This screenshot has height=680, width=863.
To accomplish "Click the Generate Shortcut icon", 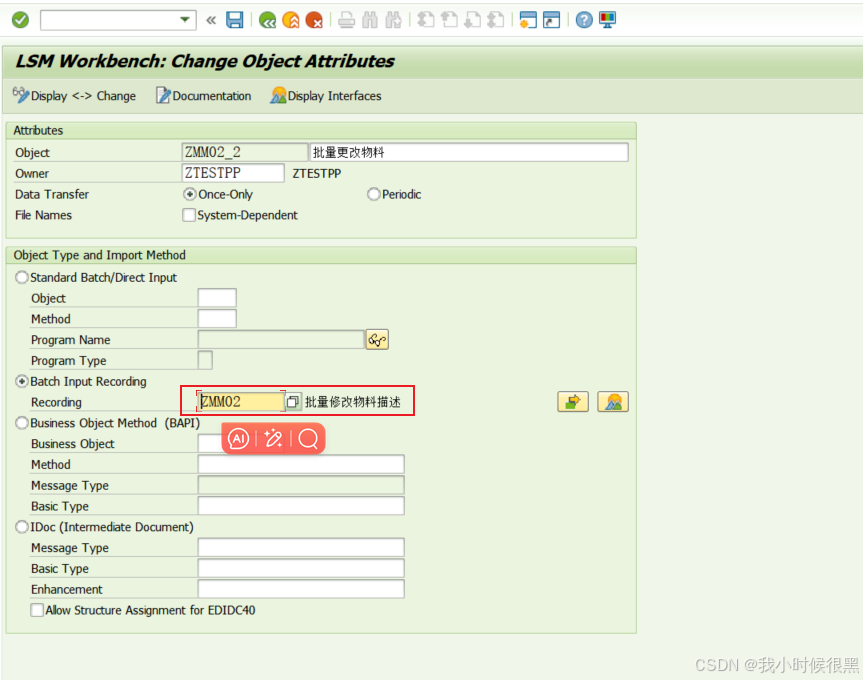I will 551,20.
